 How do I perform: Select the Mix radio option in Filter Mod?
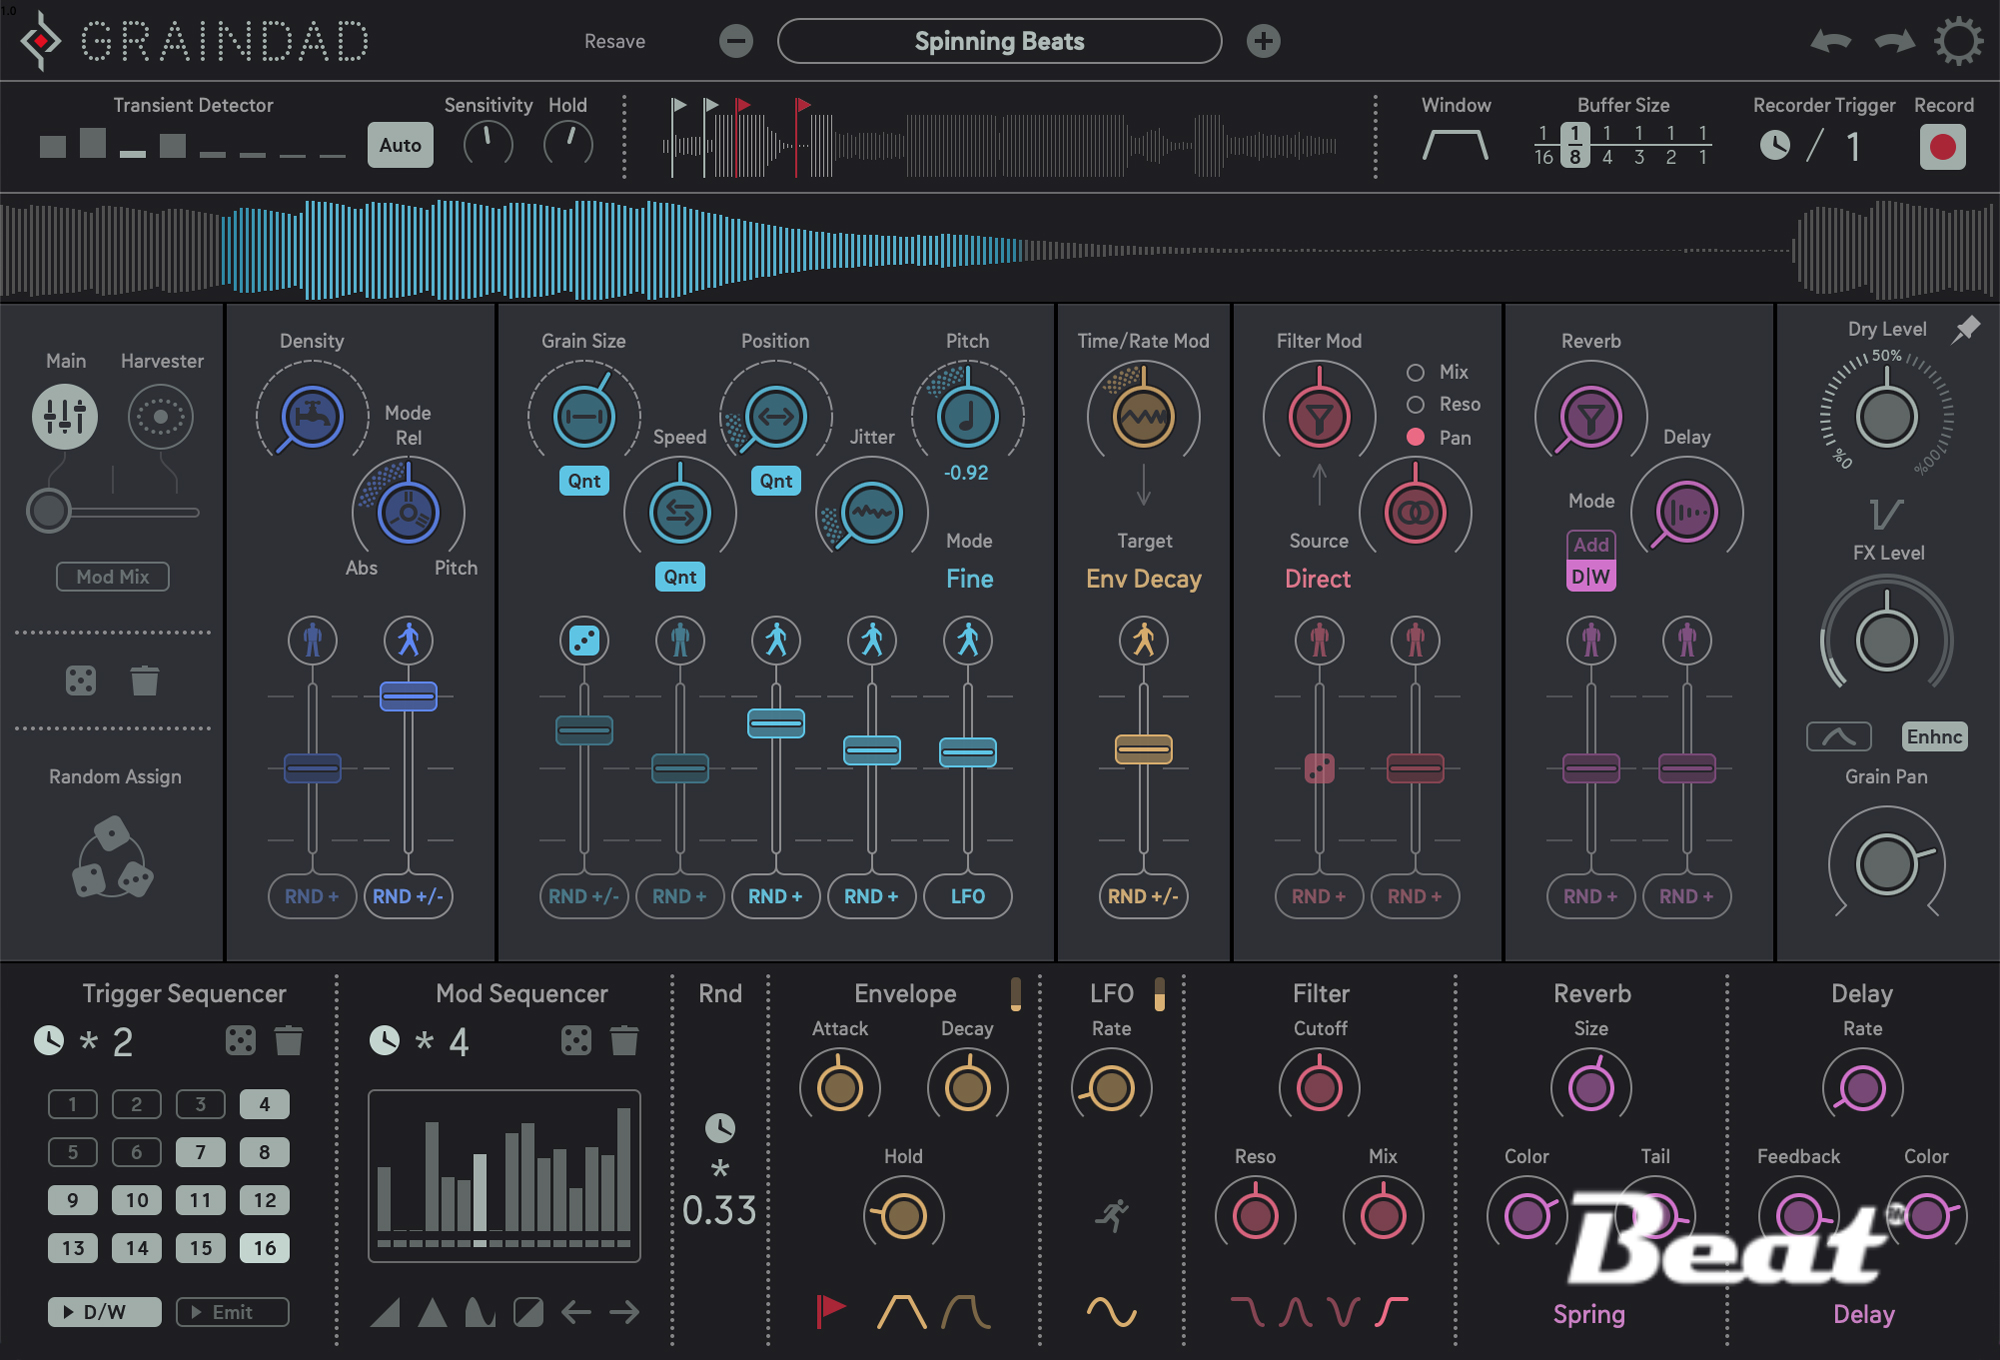click(x=1415, y=372)
